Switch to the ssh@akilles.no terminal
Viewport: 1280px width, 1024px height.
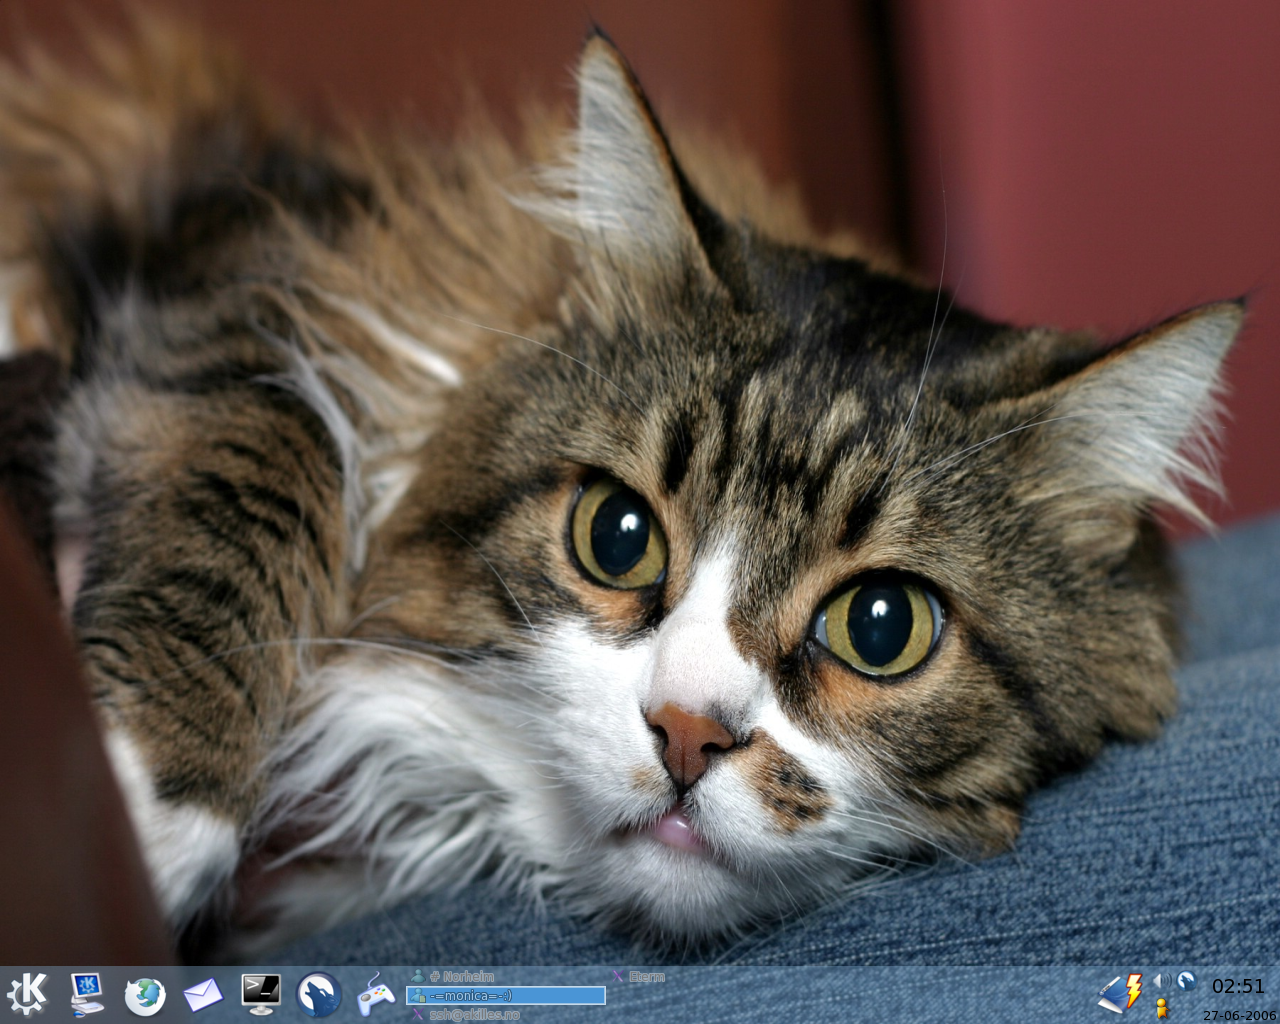pos(506,1014)
